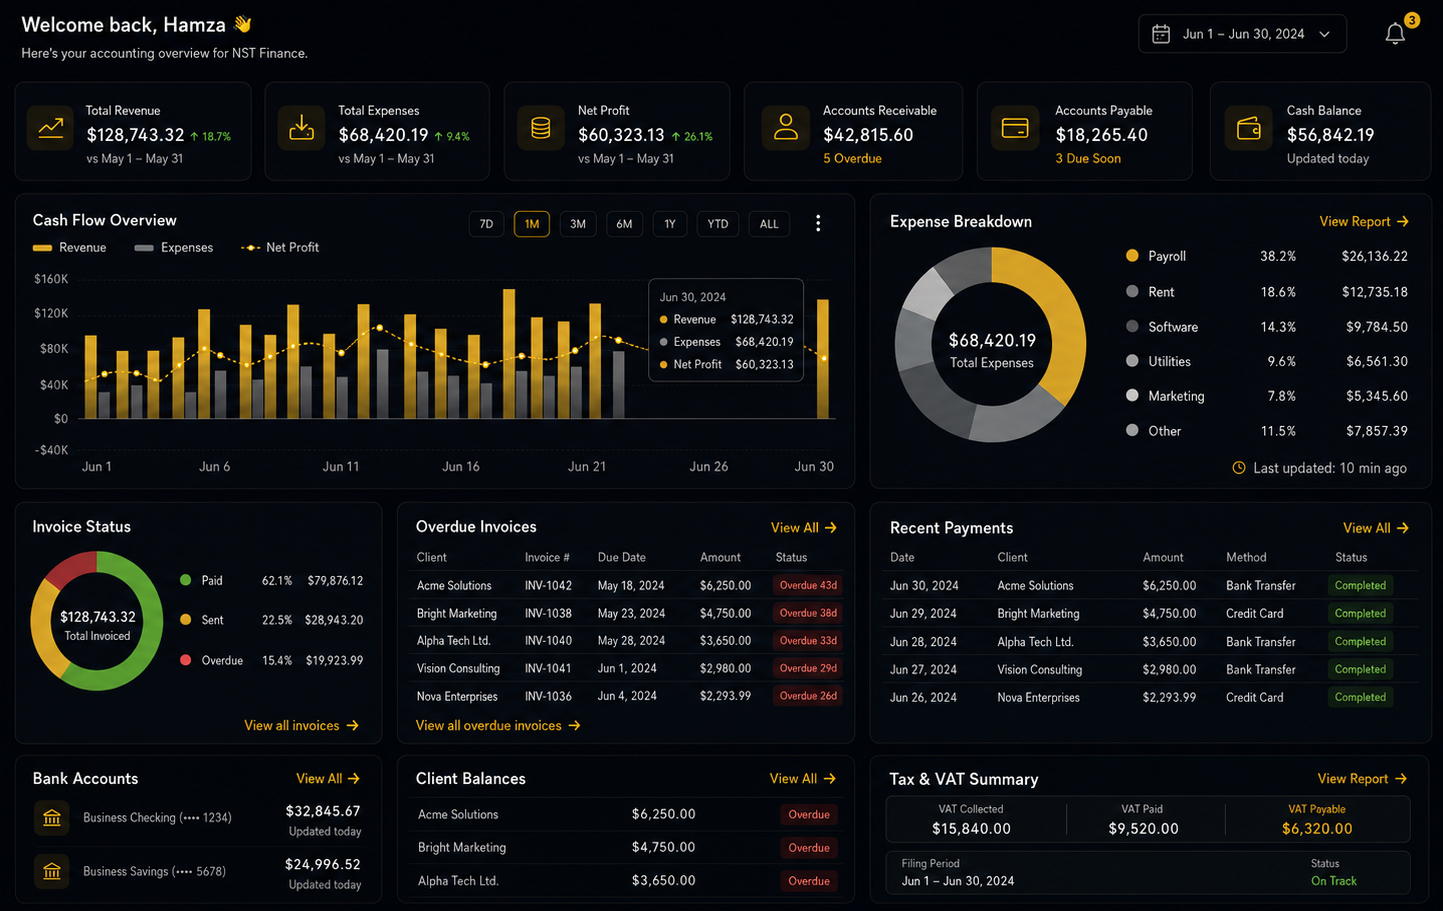Click 3 Due Soon under Accounts Payable
The image size is (1443, 911).
pyautogui.click(x=1088, y=159)
